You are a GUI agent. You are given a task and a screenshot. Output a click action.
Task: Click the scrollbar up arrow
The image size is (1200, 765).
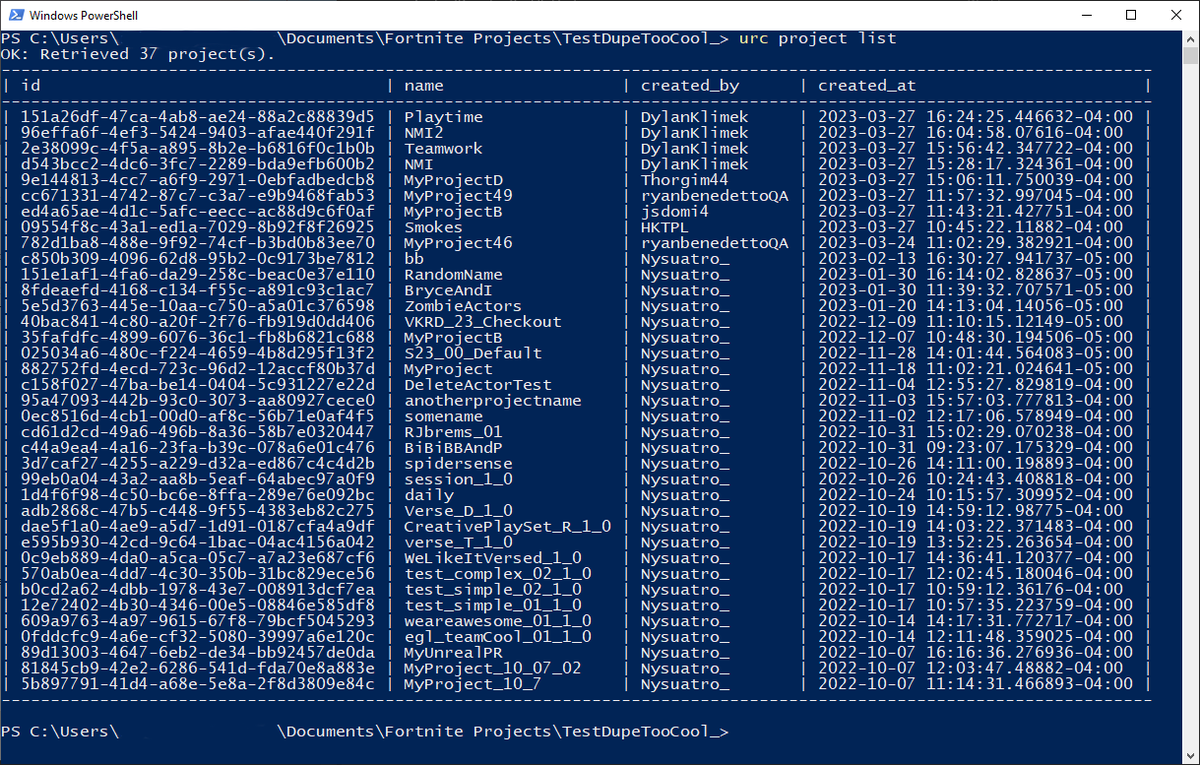[1190, 39]
